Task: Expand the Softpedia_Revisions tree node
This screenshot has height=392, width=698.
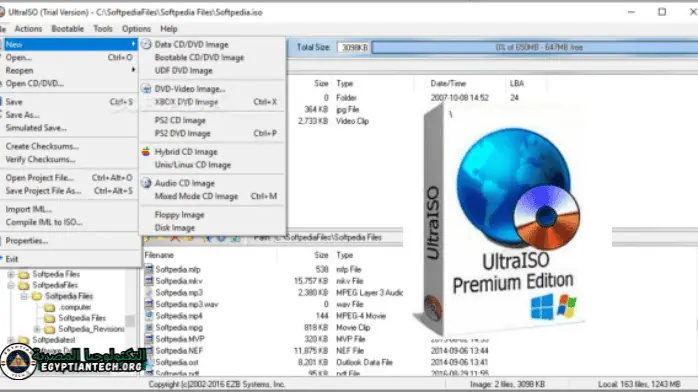Action: (x=37, y=329)
